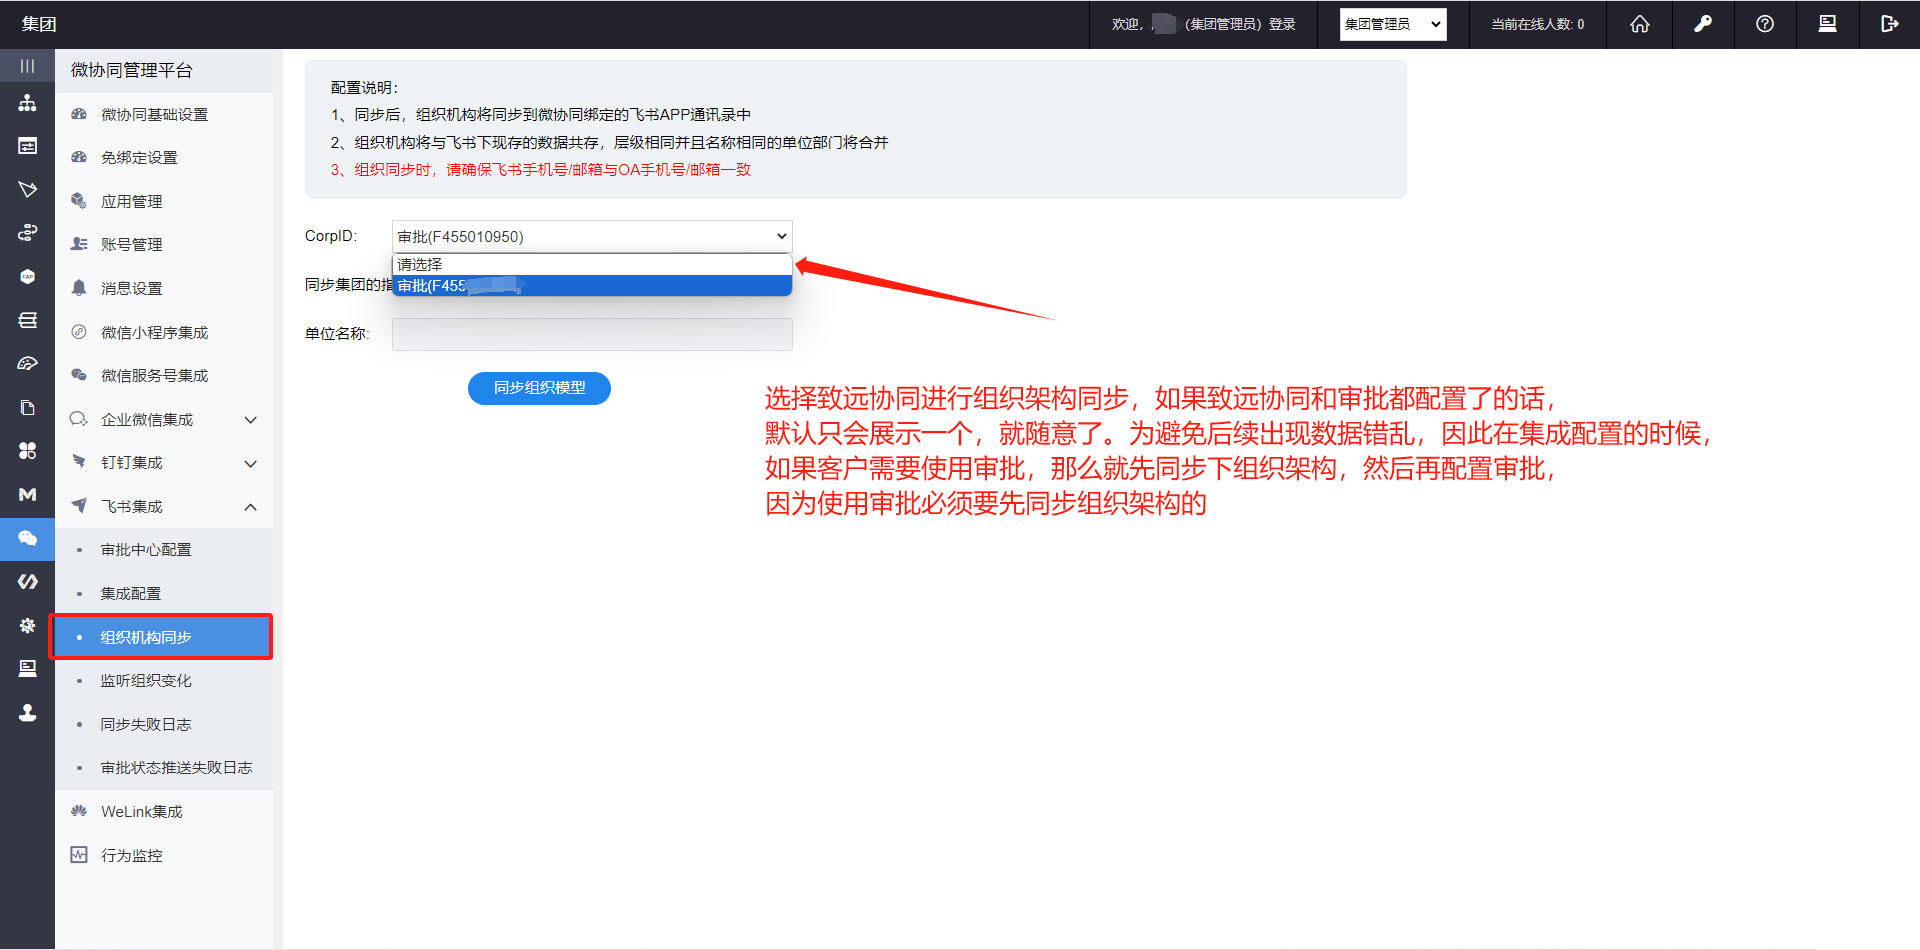Viewport: 1920px width, 950px height.
Task: Open 微信小程序集成 menu item
Action: coord(164,333)
